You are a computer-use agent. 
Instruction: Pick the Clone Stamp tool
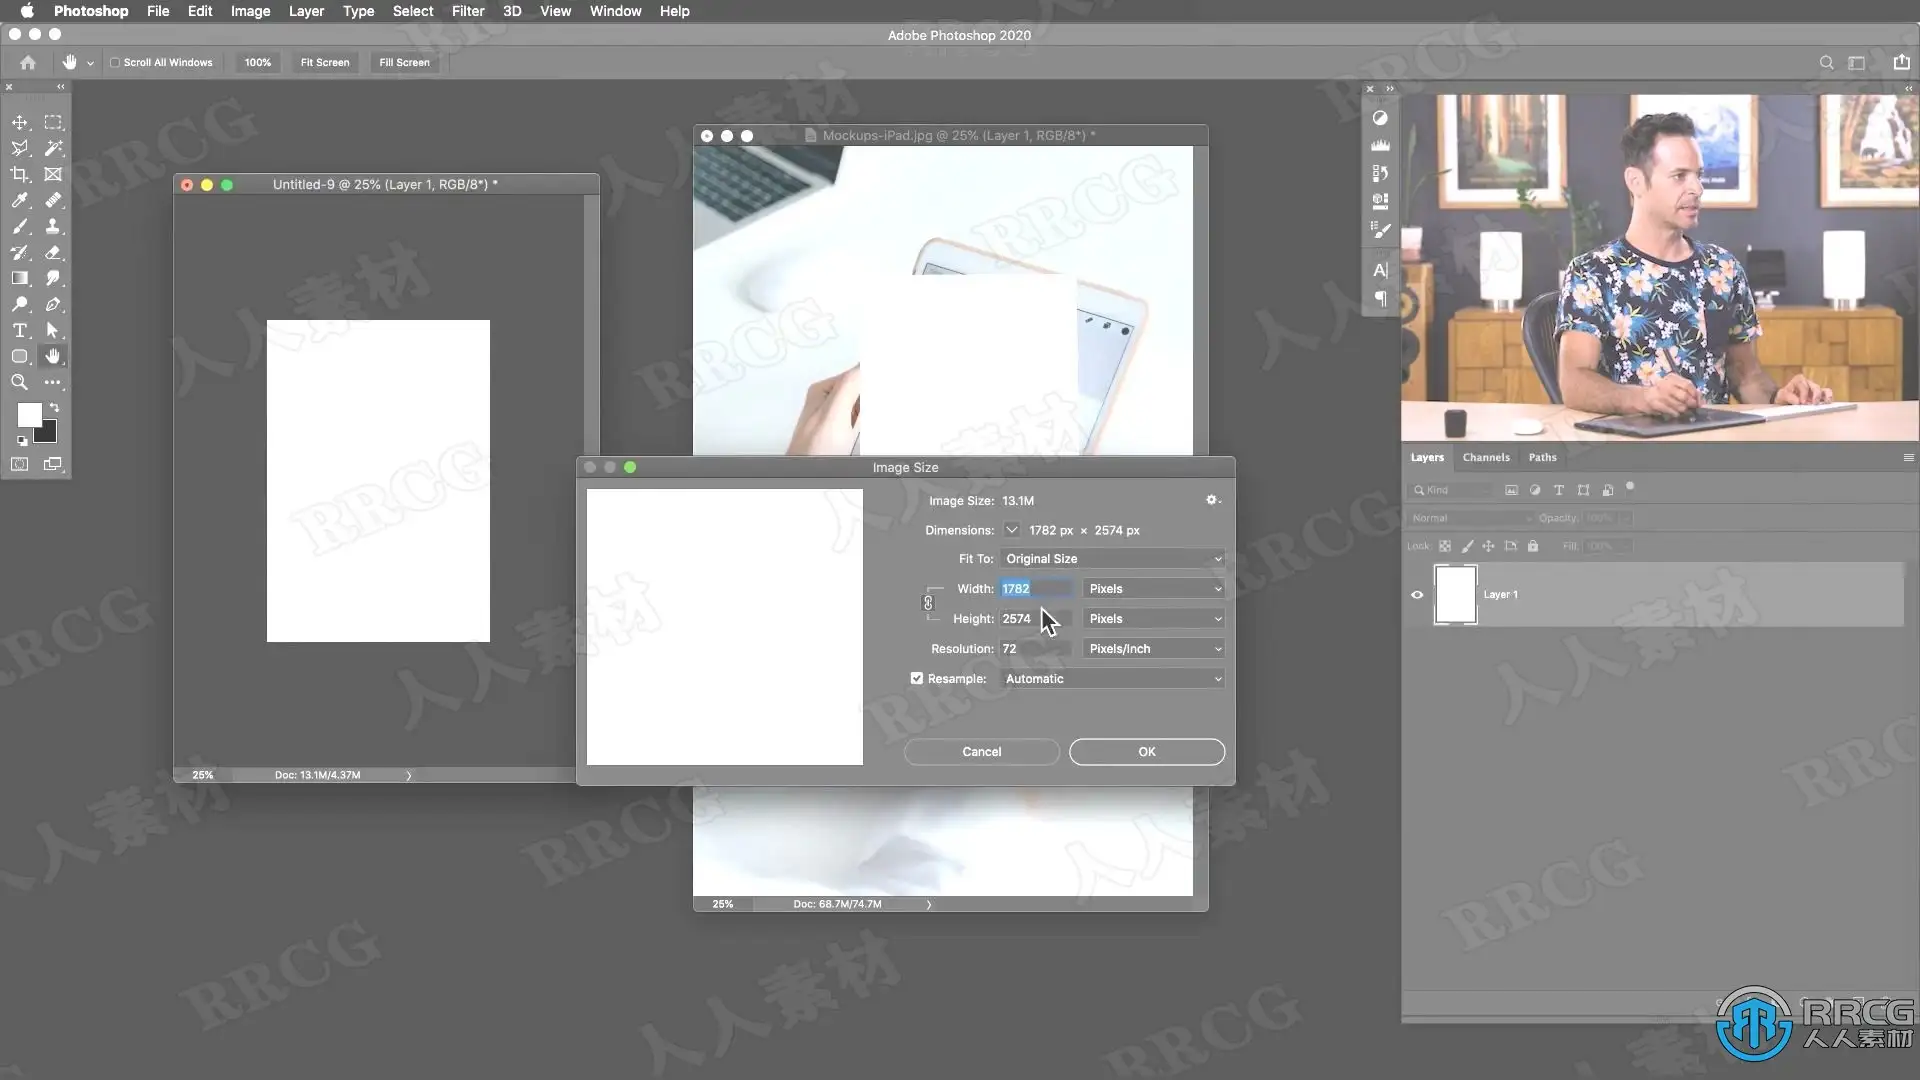coord(53,226)
